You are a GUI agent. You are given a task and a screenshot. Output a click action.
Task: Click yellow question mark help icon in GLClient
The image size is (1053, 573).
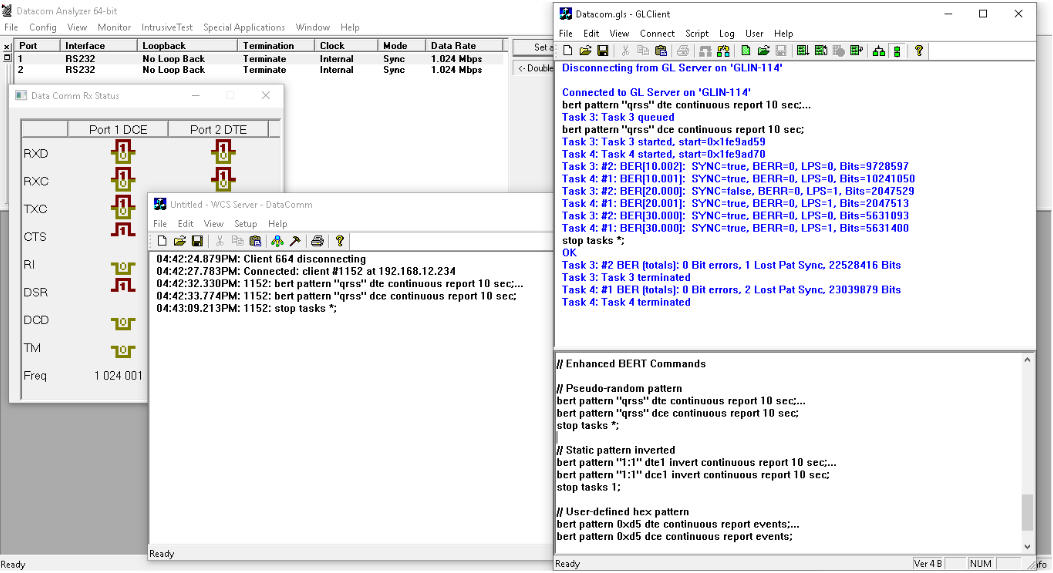pos(919,51)
